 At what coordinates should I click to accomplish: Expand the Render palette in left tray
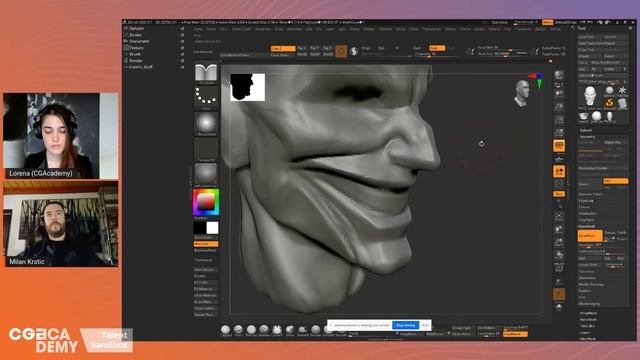[136, 60]
